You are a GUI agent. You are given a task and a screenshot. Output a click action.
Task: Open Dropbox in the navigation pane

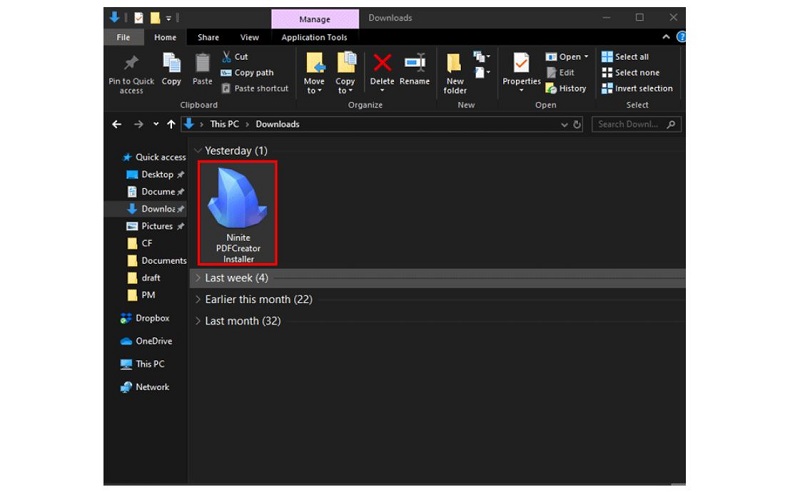145,318
